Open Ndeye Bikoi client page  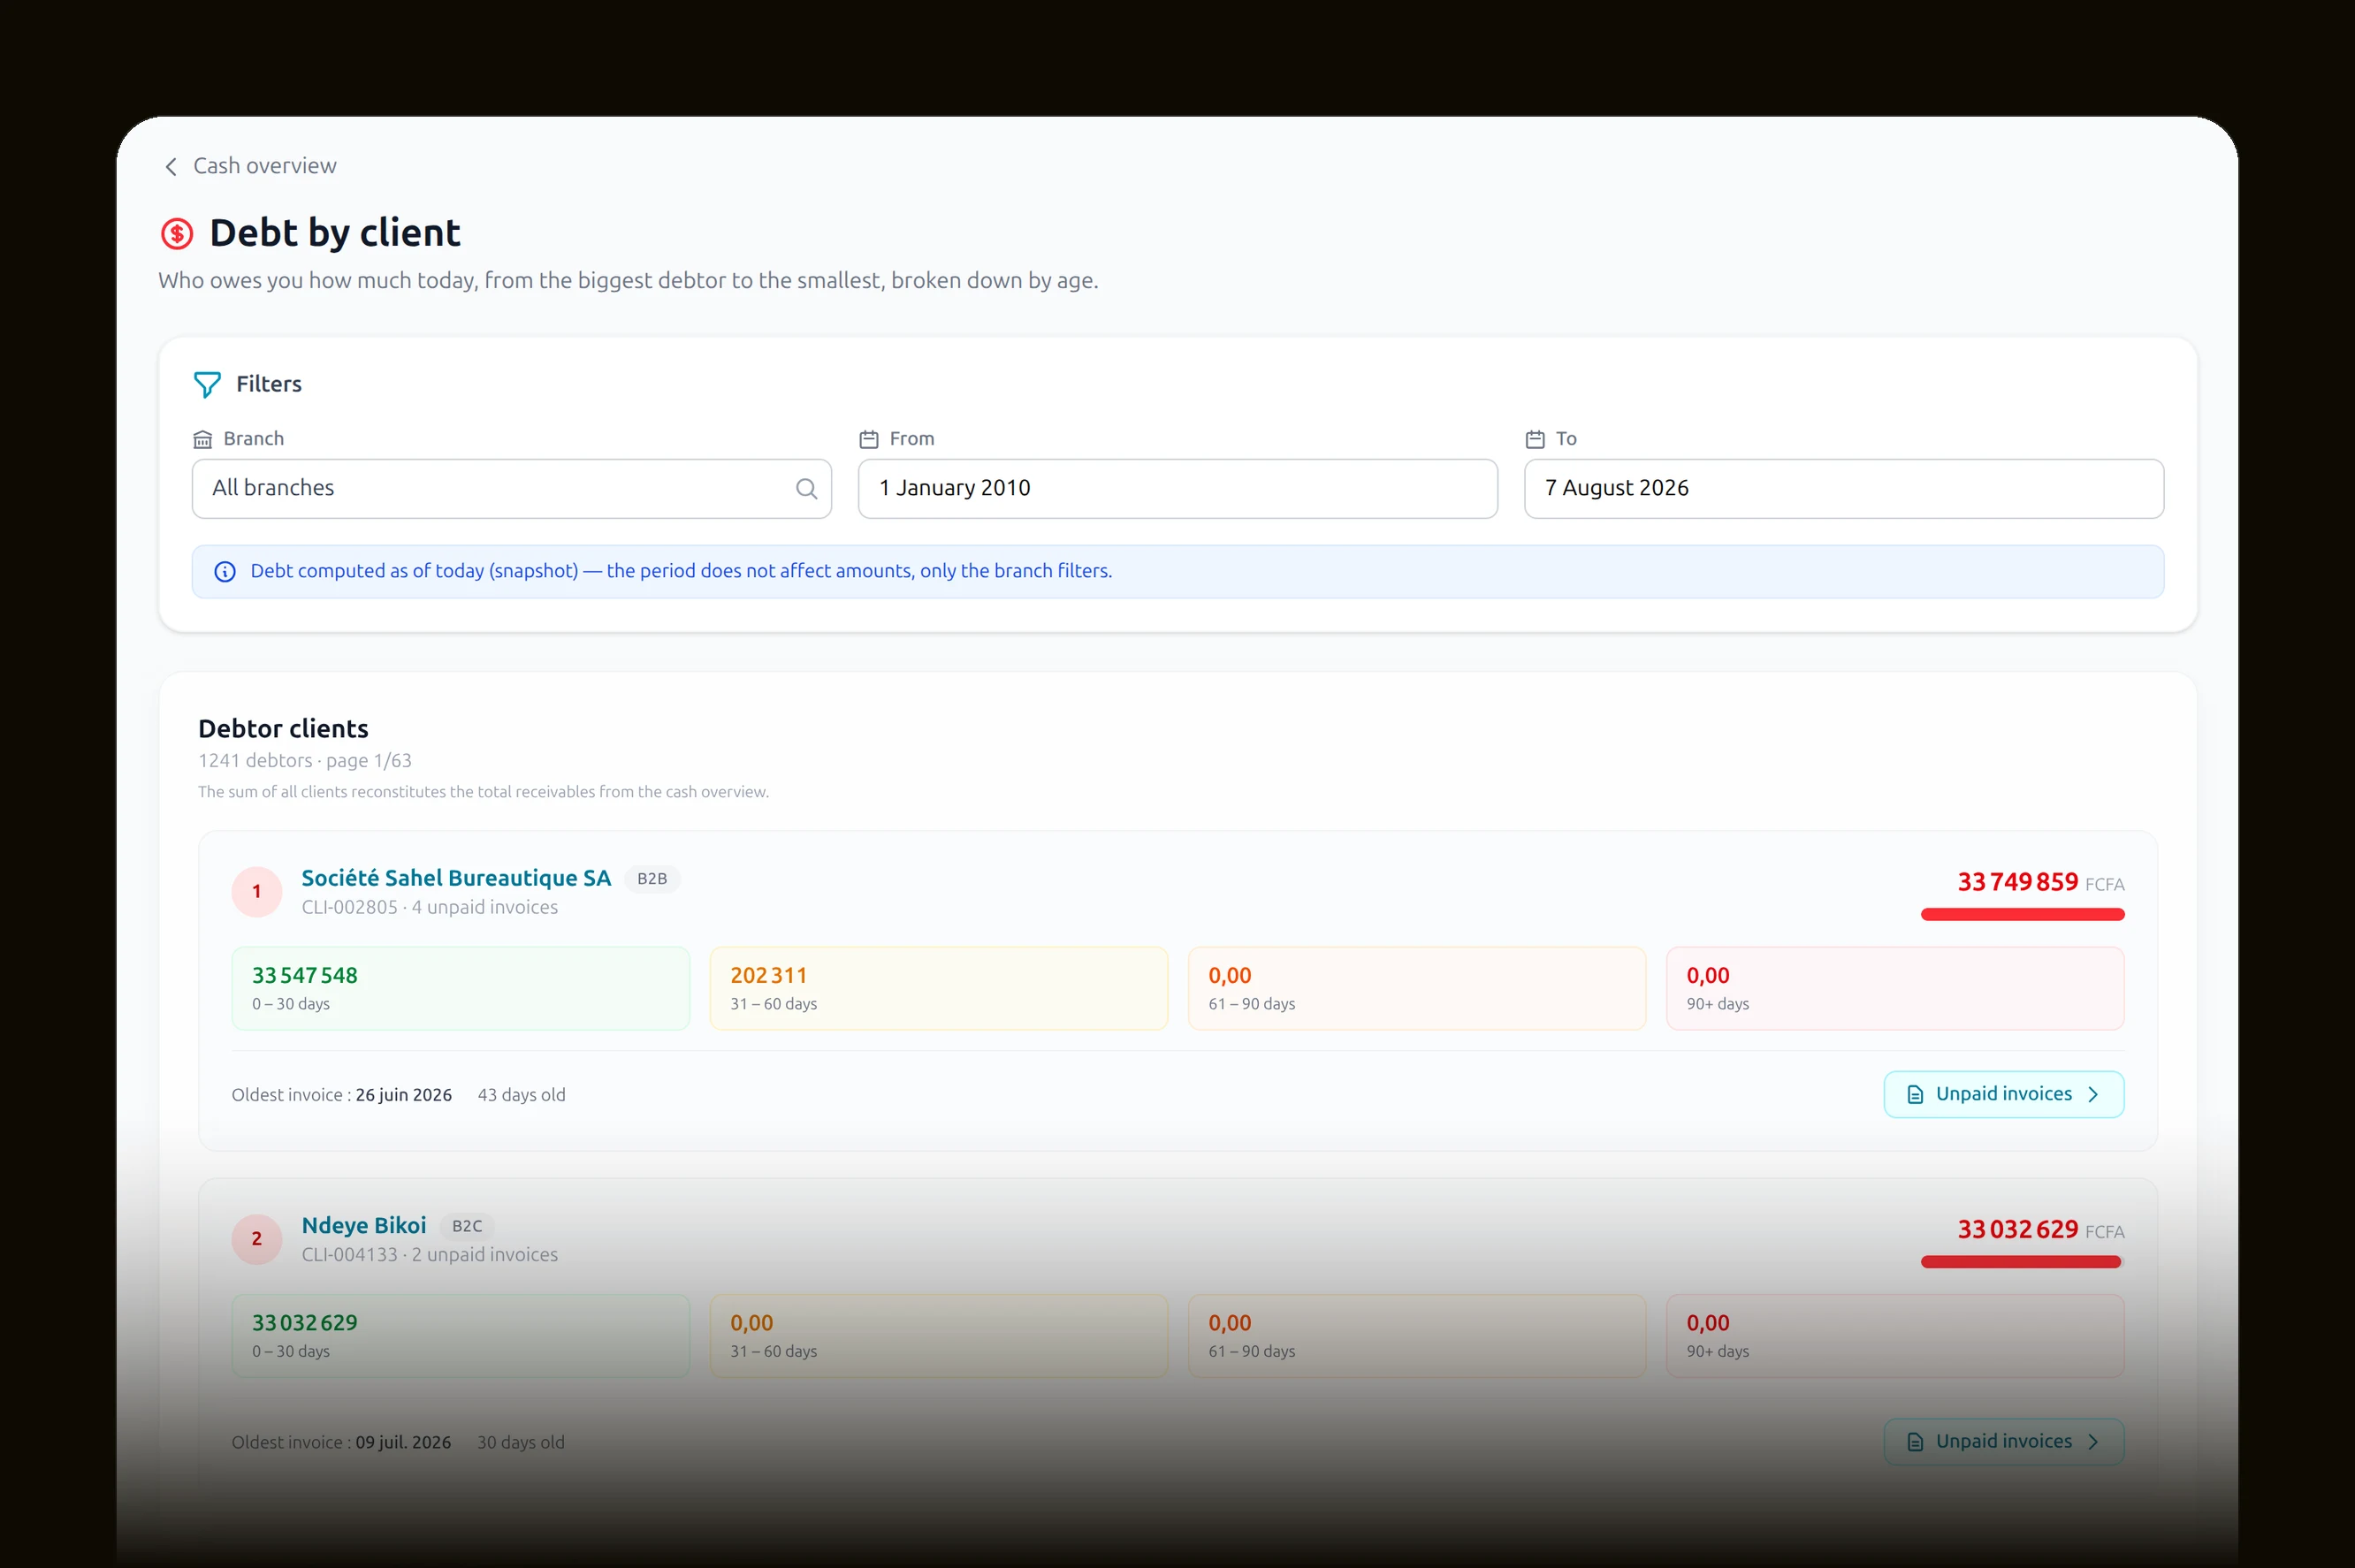pos(364,1226)
